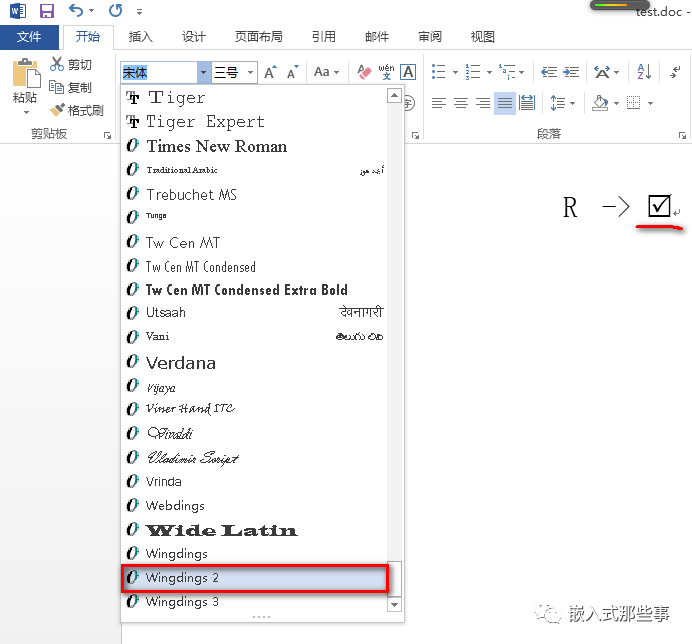
Task: Click the bullets list icon
Action: pyautogui.click(x=438, y=72)
